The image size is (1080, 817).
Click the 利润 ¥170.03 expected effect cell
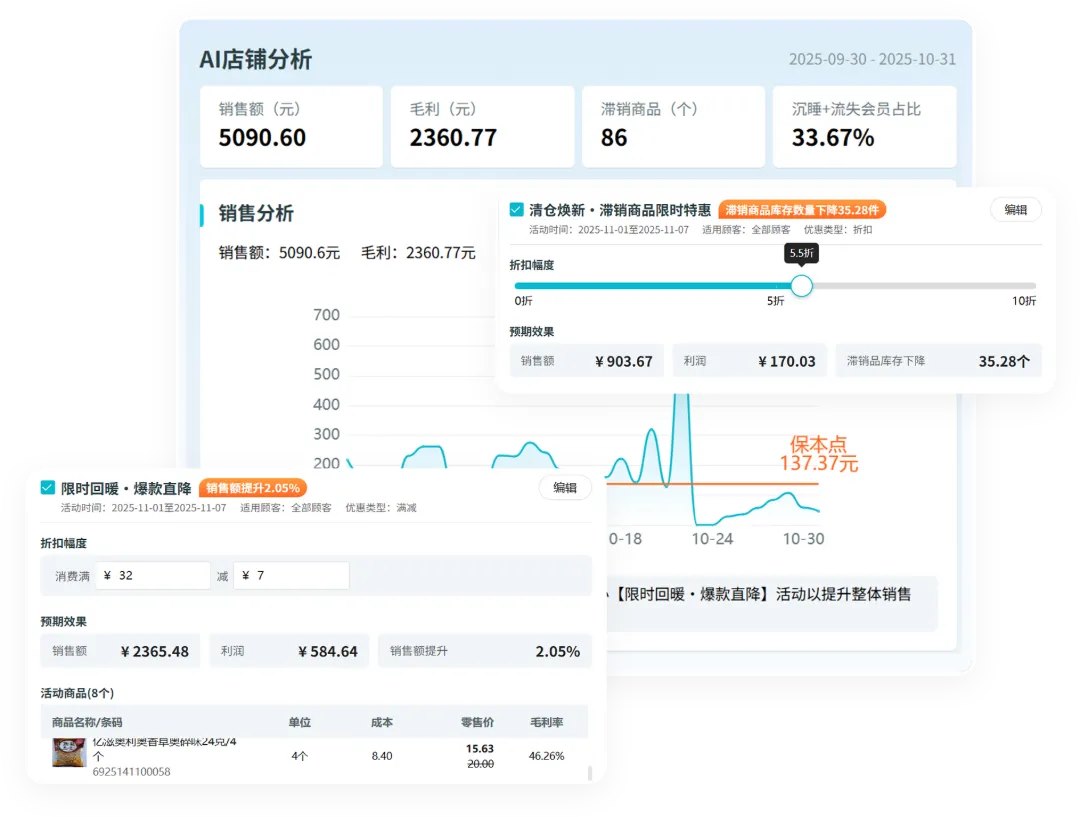[749, 361]
